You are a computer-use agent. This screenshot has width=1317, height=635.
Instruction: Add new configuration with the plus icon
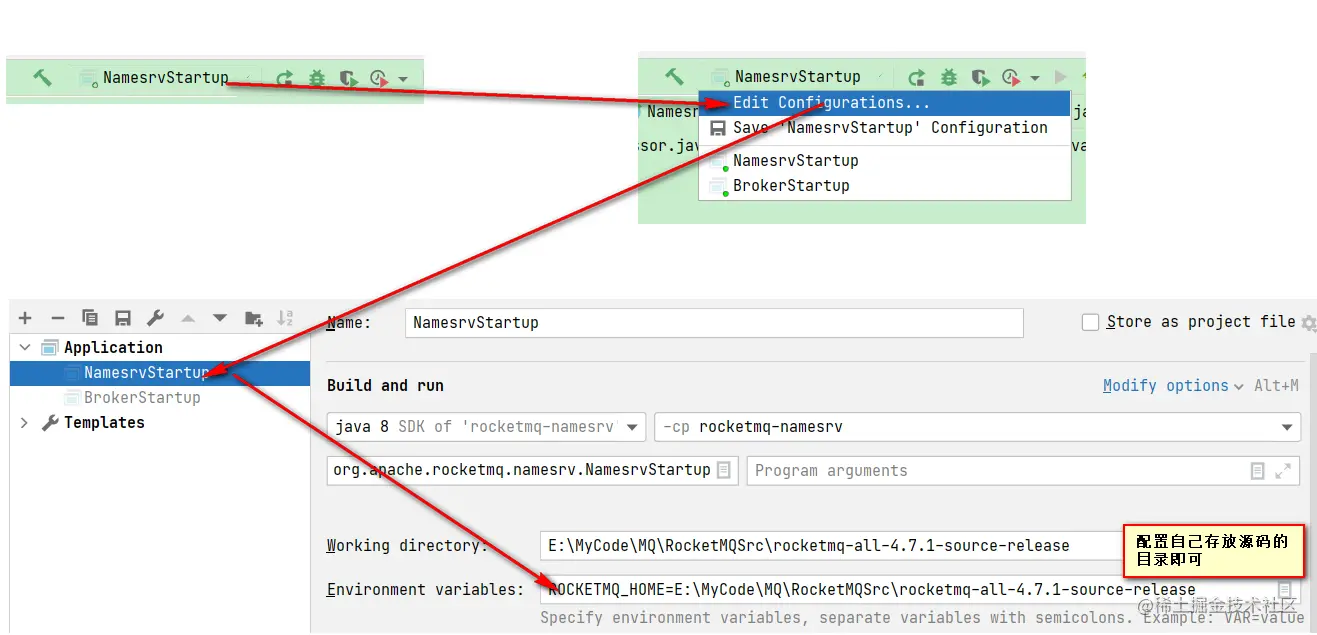25,318
